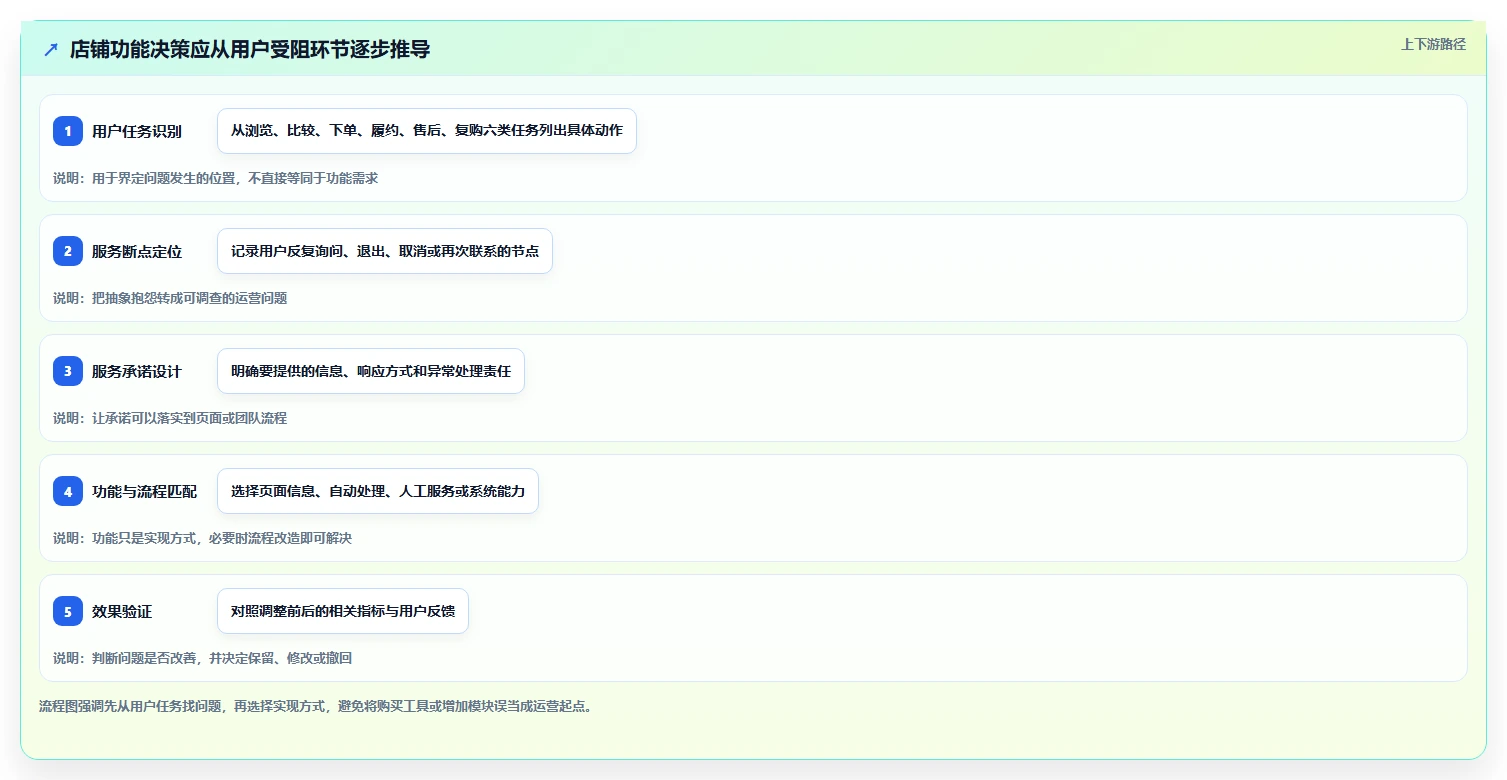Click the footer caption starting 流程图强调
Image resolution: width=1507 pixels, height=780 pixels.
(x=316, y=706)
